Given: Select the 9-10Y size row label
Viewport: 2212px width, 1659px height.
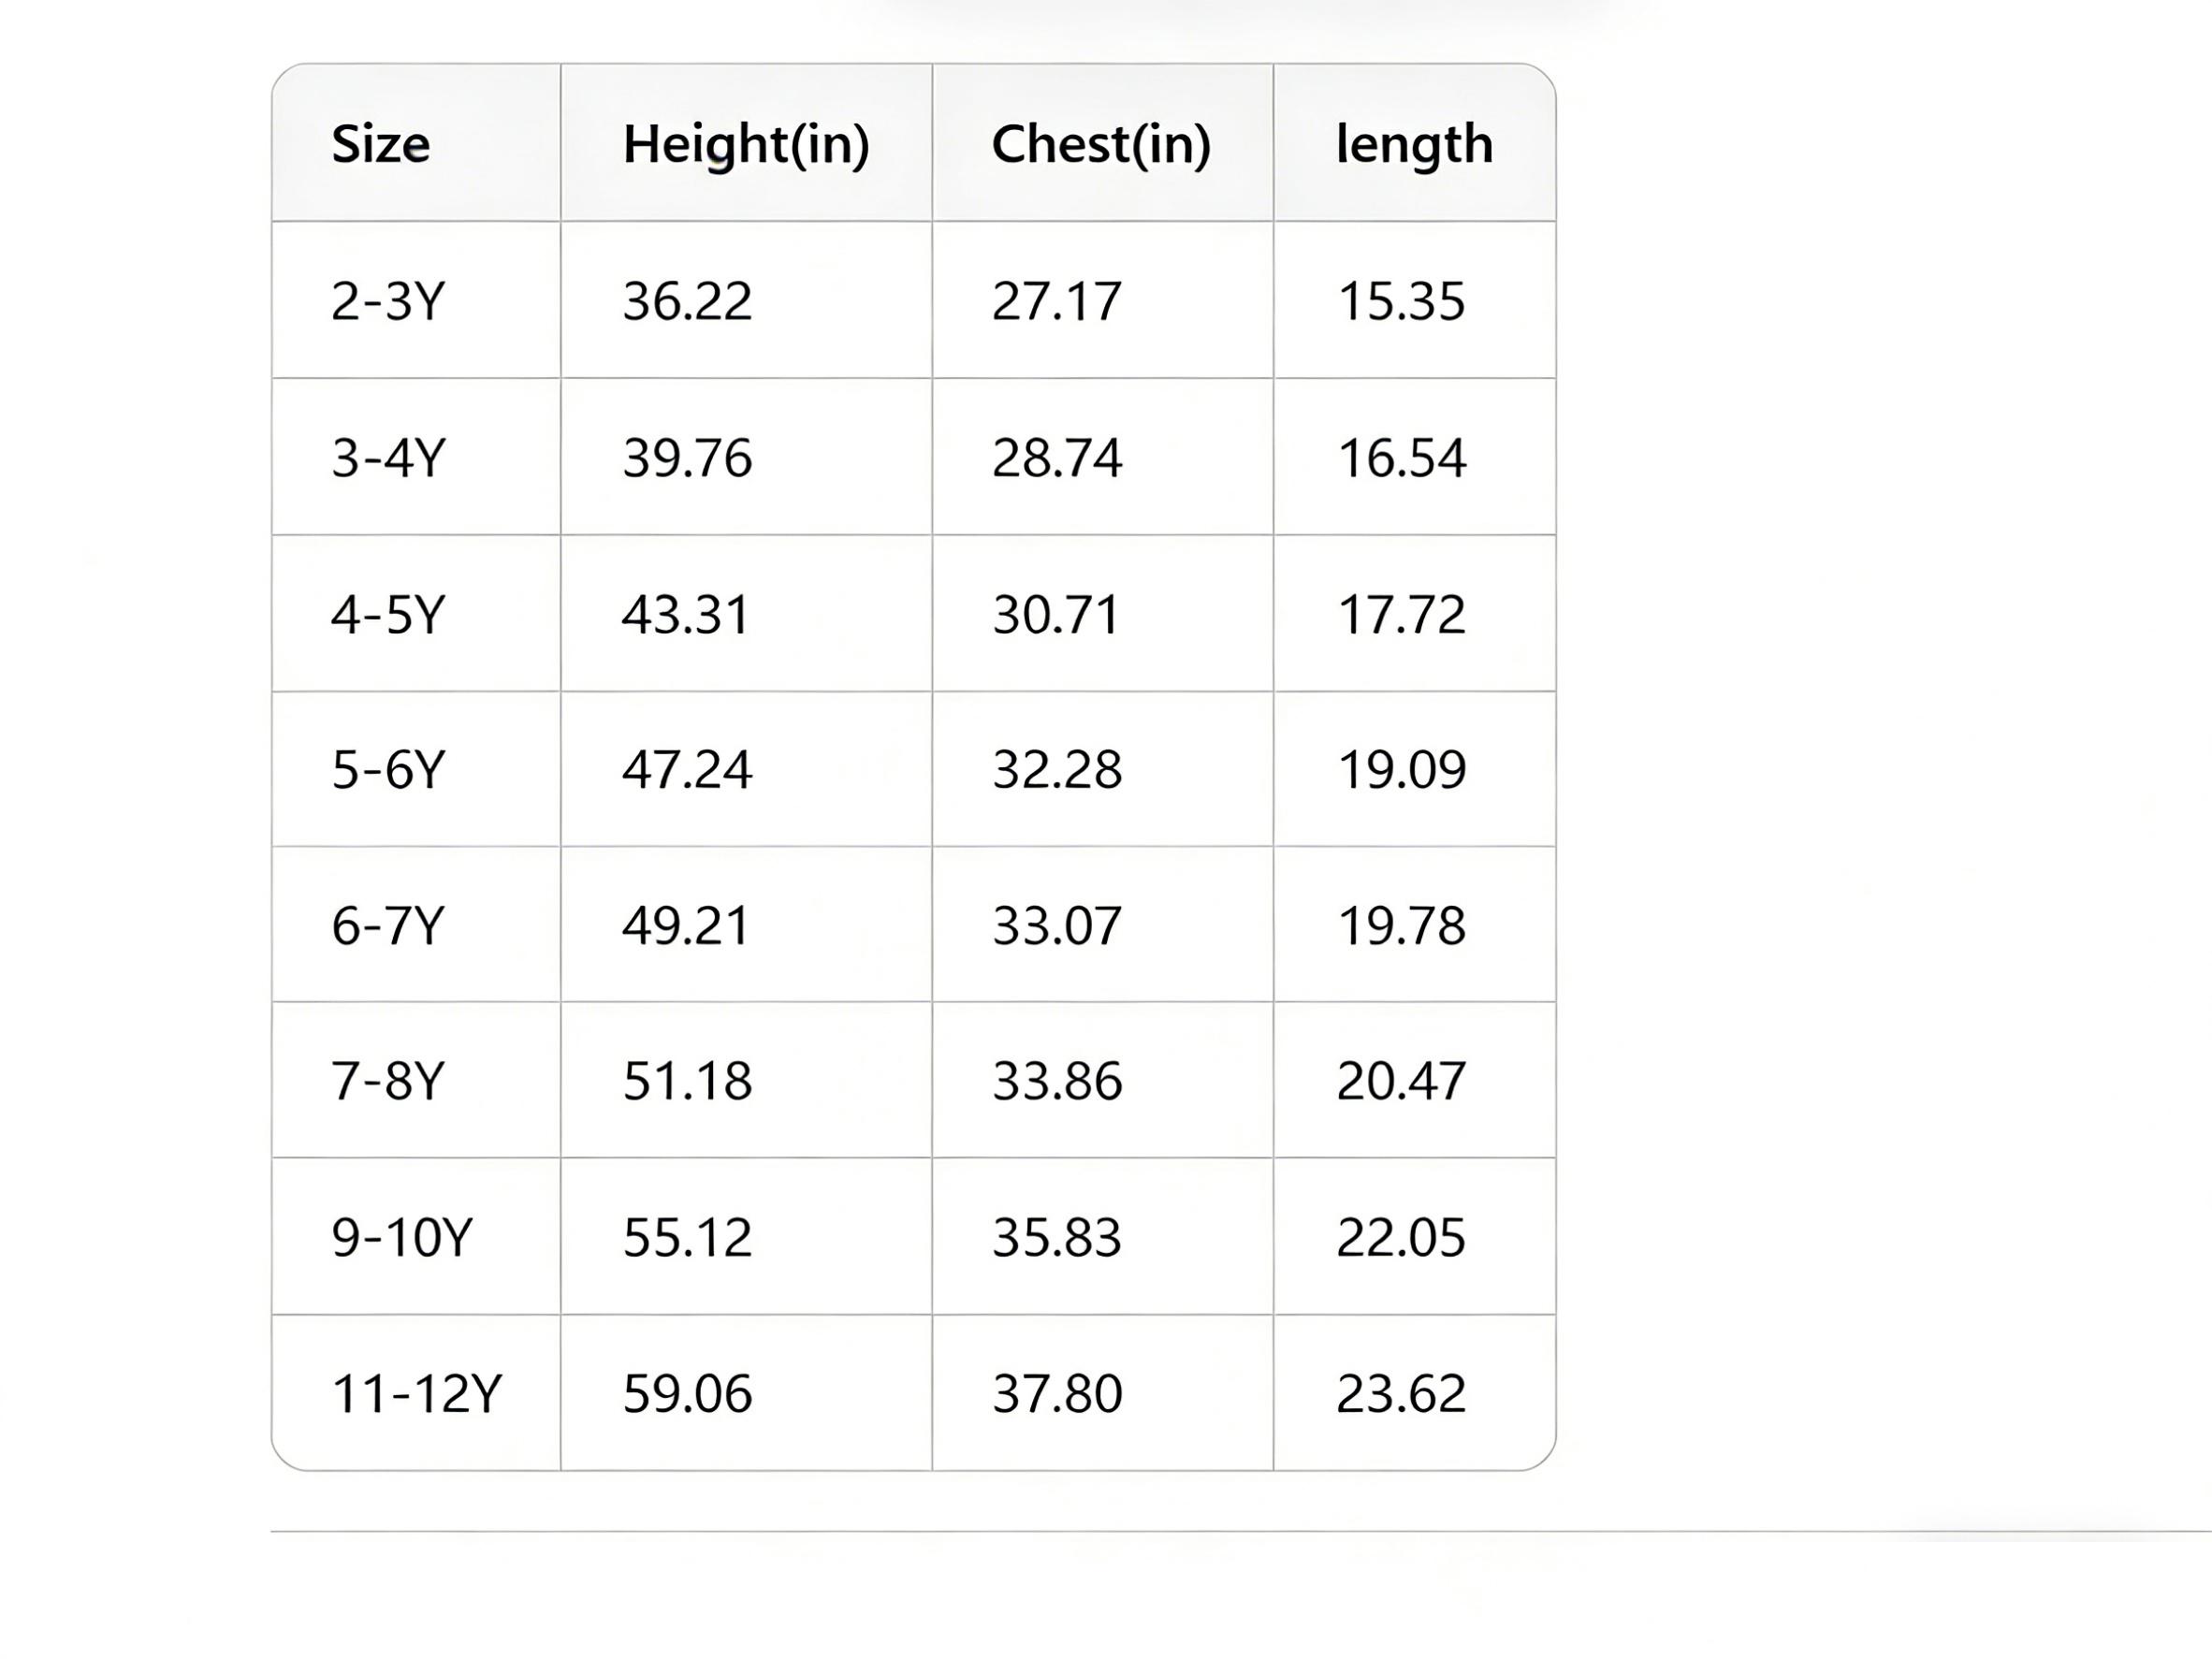Looking at the screenshot, I should pyautogui.click(x=401, y=1238).
